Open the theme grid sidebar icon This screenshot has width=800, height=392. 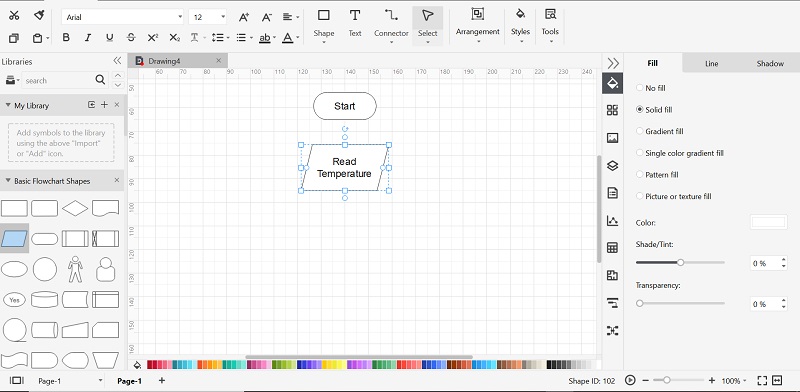[x=612, y=110]
